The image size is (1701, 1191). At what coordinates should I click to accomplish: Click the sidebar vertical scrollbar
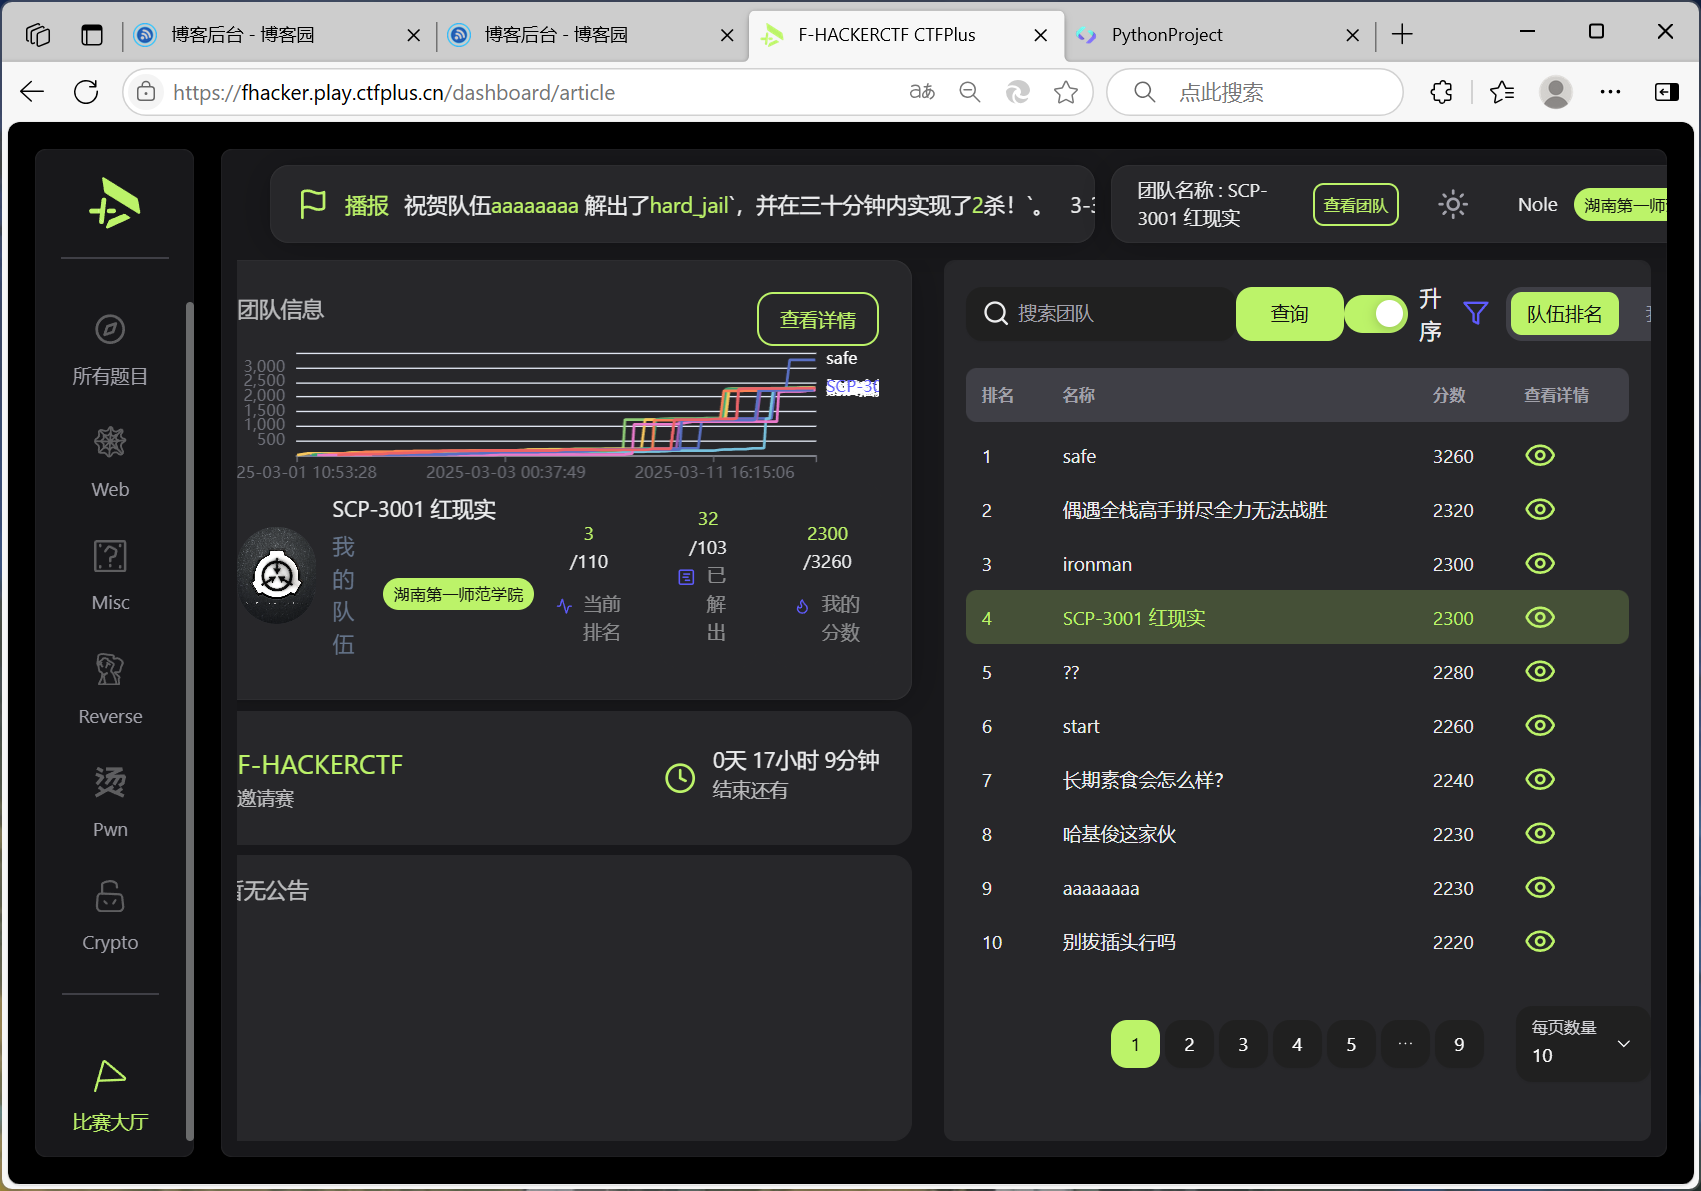pyautogui.click(x=189, y=720)
